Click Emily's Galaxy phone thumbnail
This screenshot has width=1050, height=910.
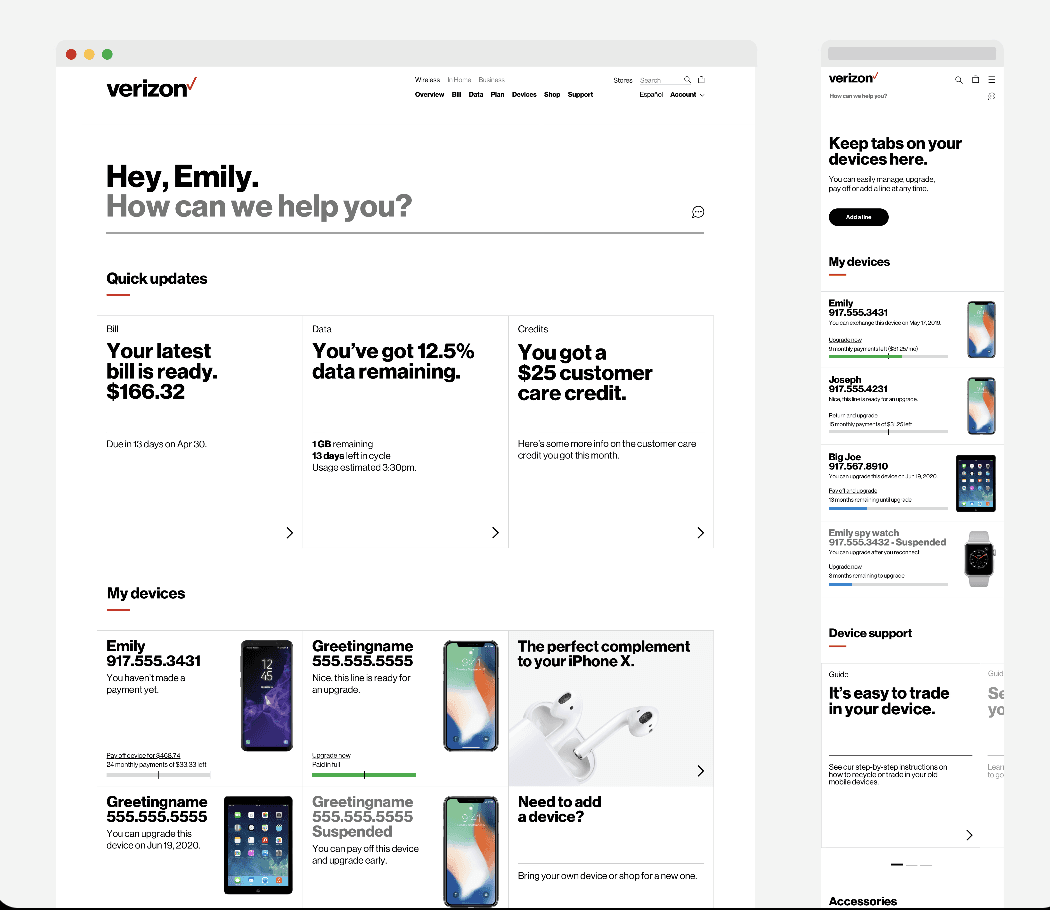point(267,695)
